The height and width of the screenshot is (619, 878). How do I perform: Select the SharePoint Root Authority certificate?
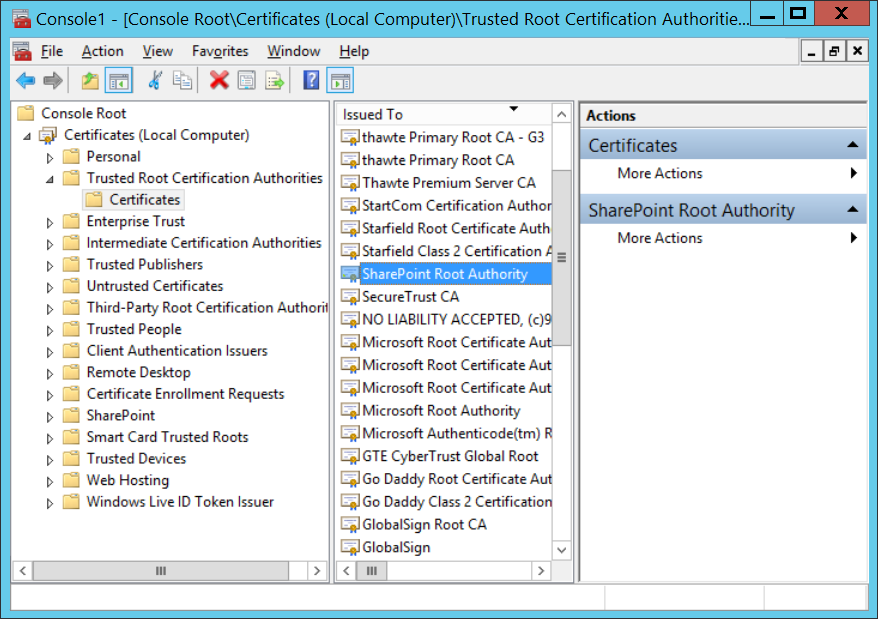445,274
